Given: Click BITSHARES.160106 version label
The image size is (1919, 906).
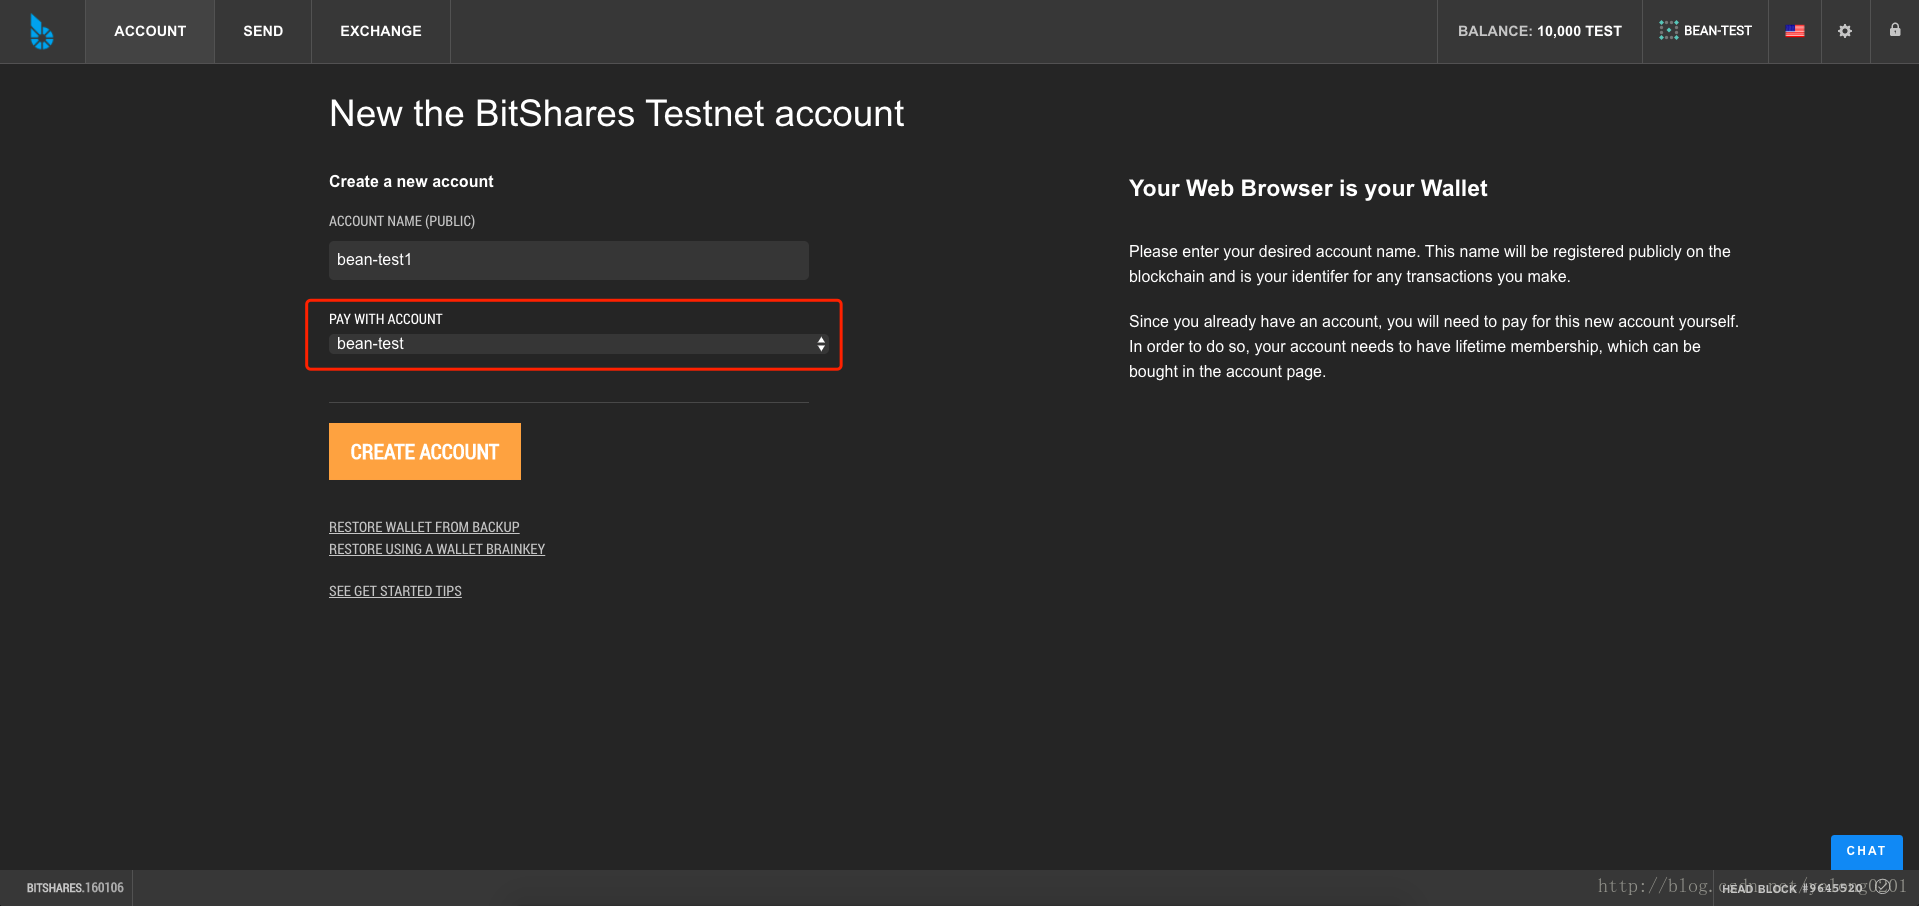Looking at the screenshot, I should (x=75, y=888).
